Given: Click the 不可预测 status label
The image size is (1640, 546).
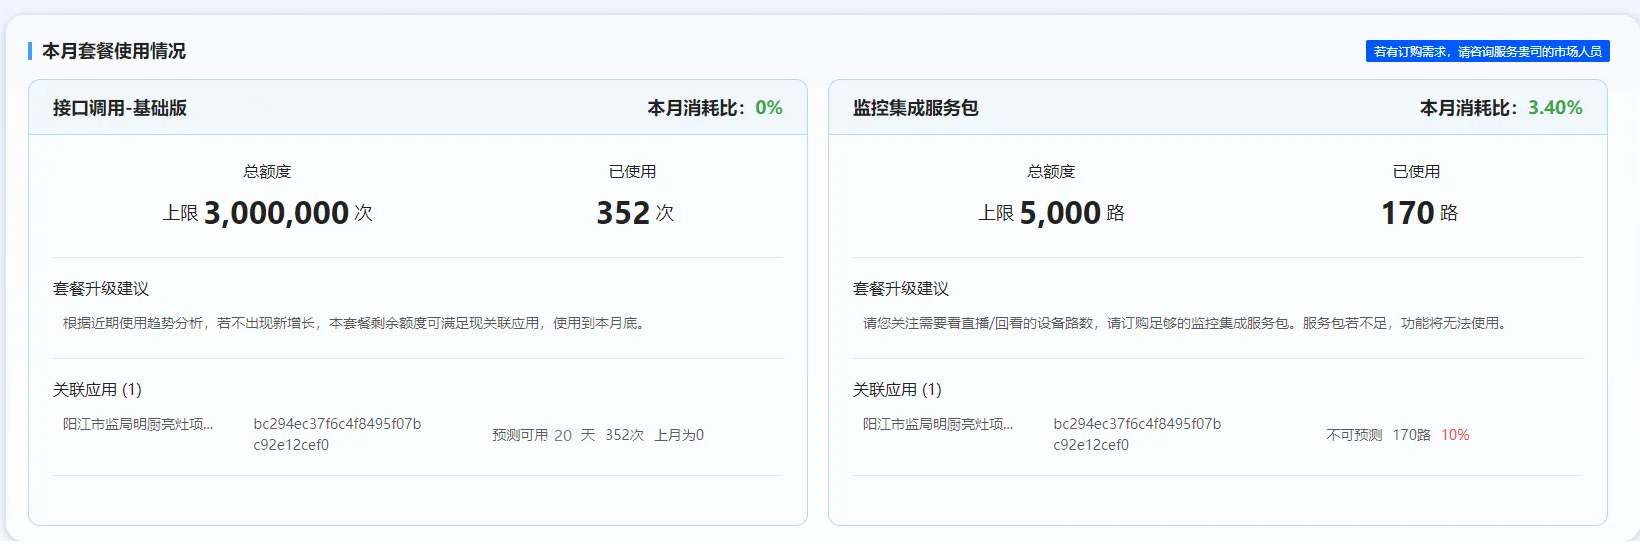Looking at the screenshot, I should click(1353, 435).
